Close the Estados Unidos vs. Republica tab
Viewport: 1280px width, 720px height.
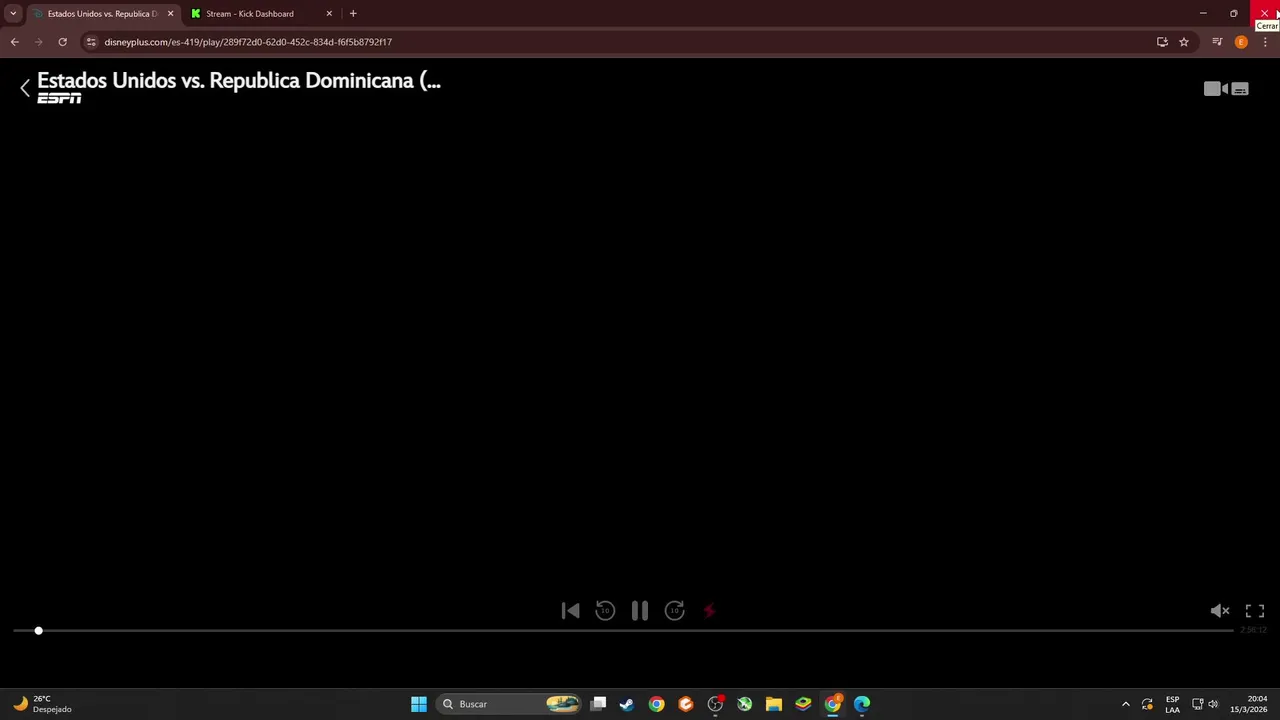click(170, 14)
